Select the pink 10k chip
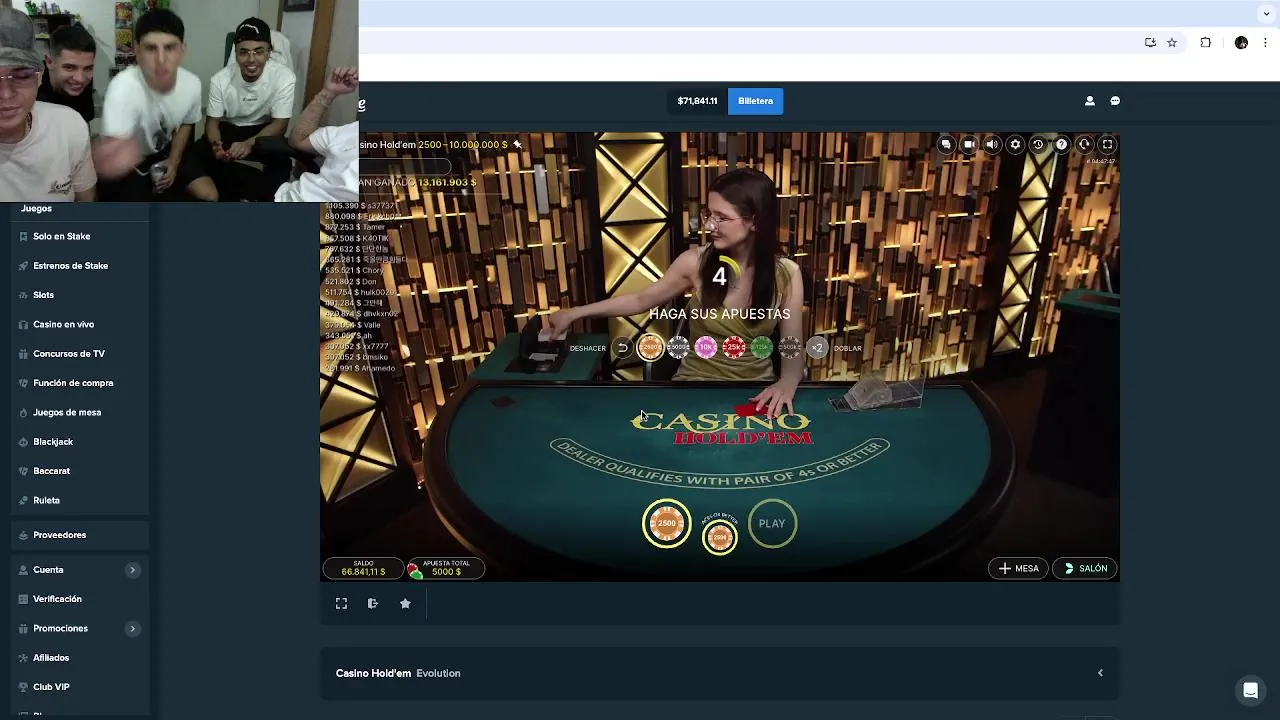1280x720 pixels. [706, 348]
